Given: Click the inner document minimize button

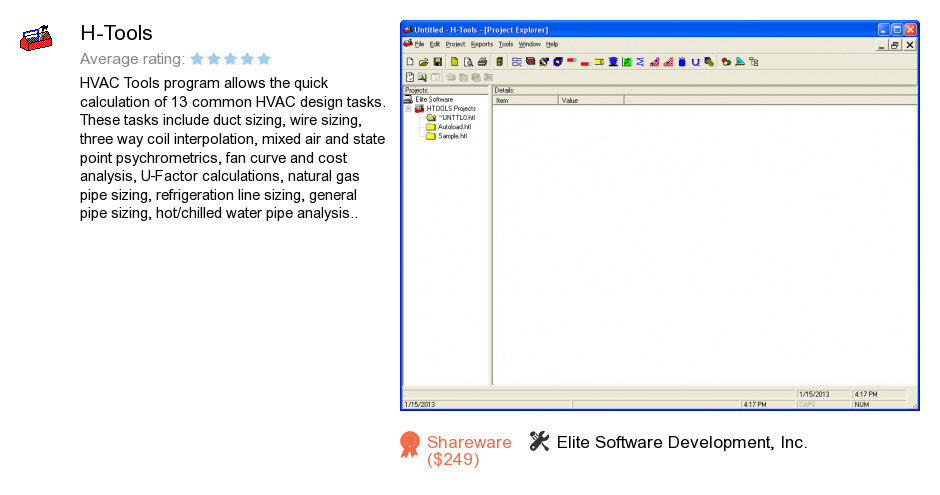Looking at the screenshot, I should click(x=881, y=45).
